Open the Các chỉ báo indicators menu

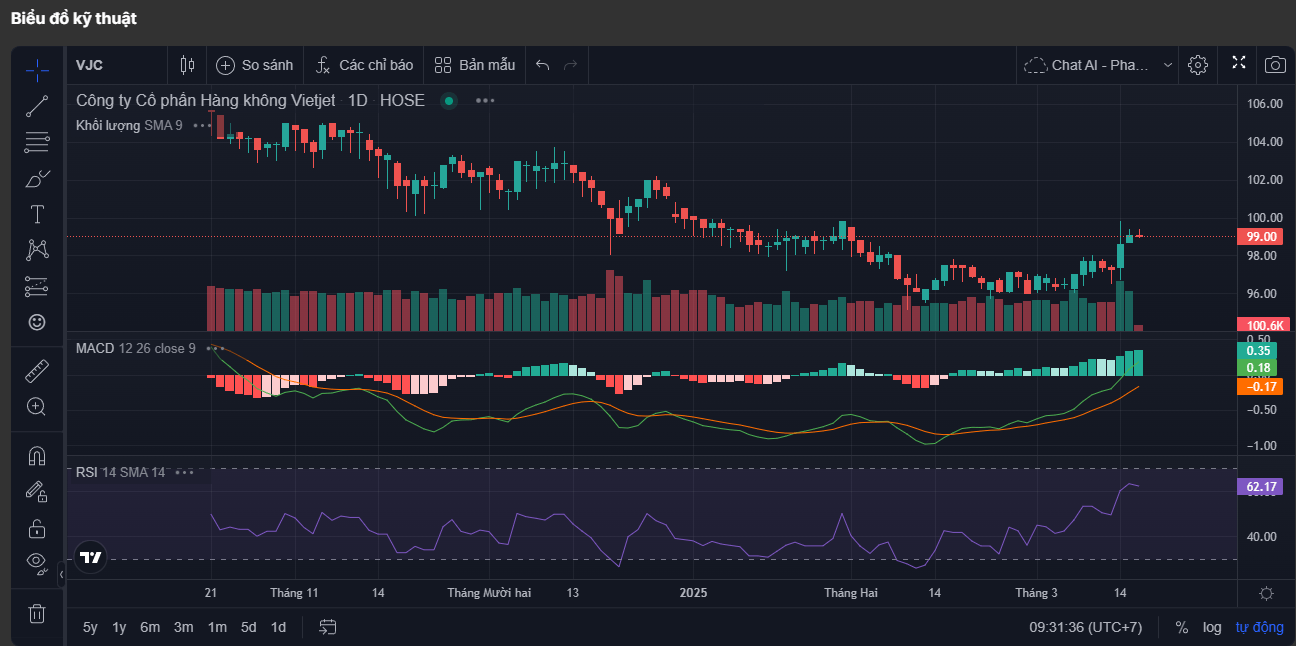[364, 65]
